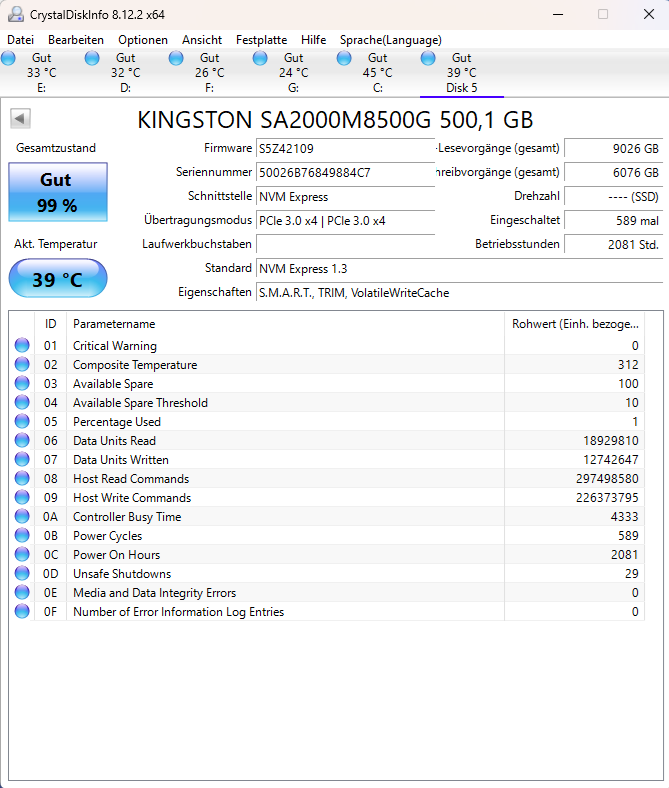Image resolution: width=669 pixels, height=788 pixels.
Task: Click the status circle for Error Information Log Entries
Action: (x=22, y=612)
